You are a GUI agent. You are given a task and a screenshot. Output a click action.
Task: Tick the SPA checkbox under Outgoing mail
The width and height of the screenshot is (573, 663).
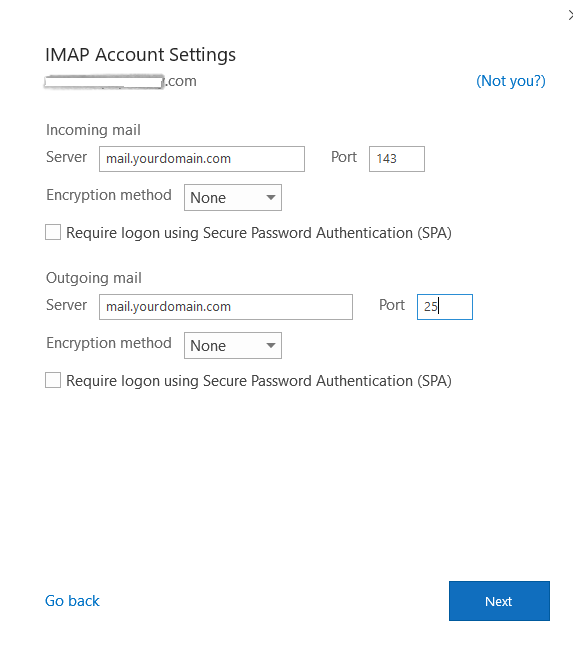53,380
